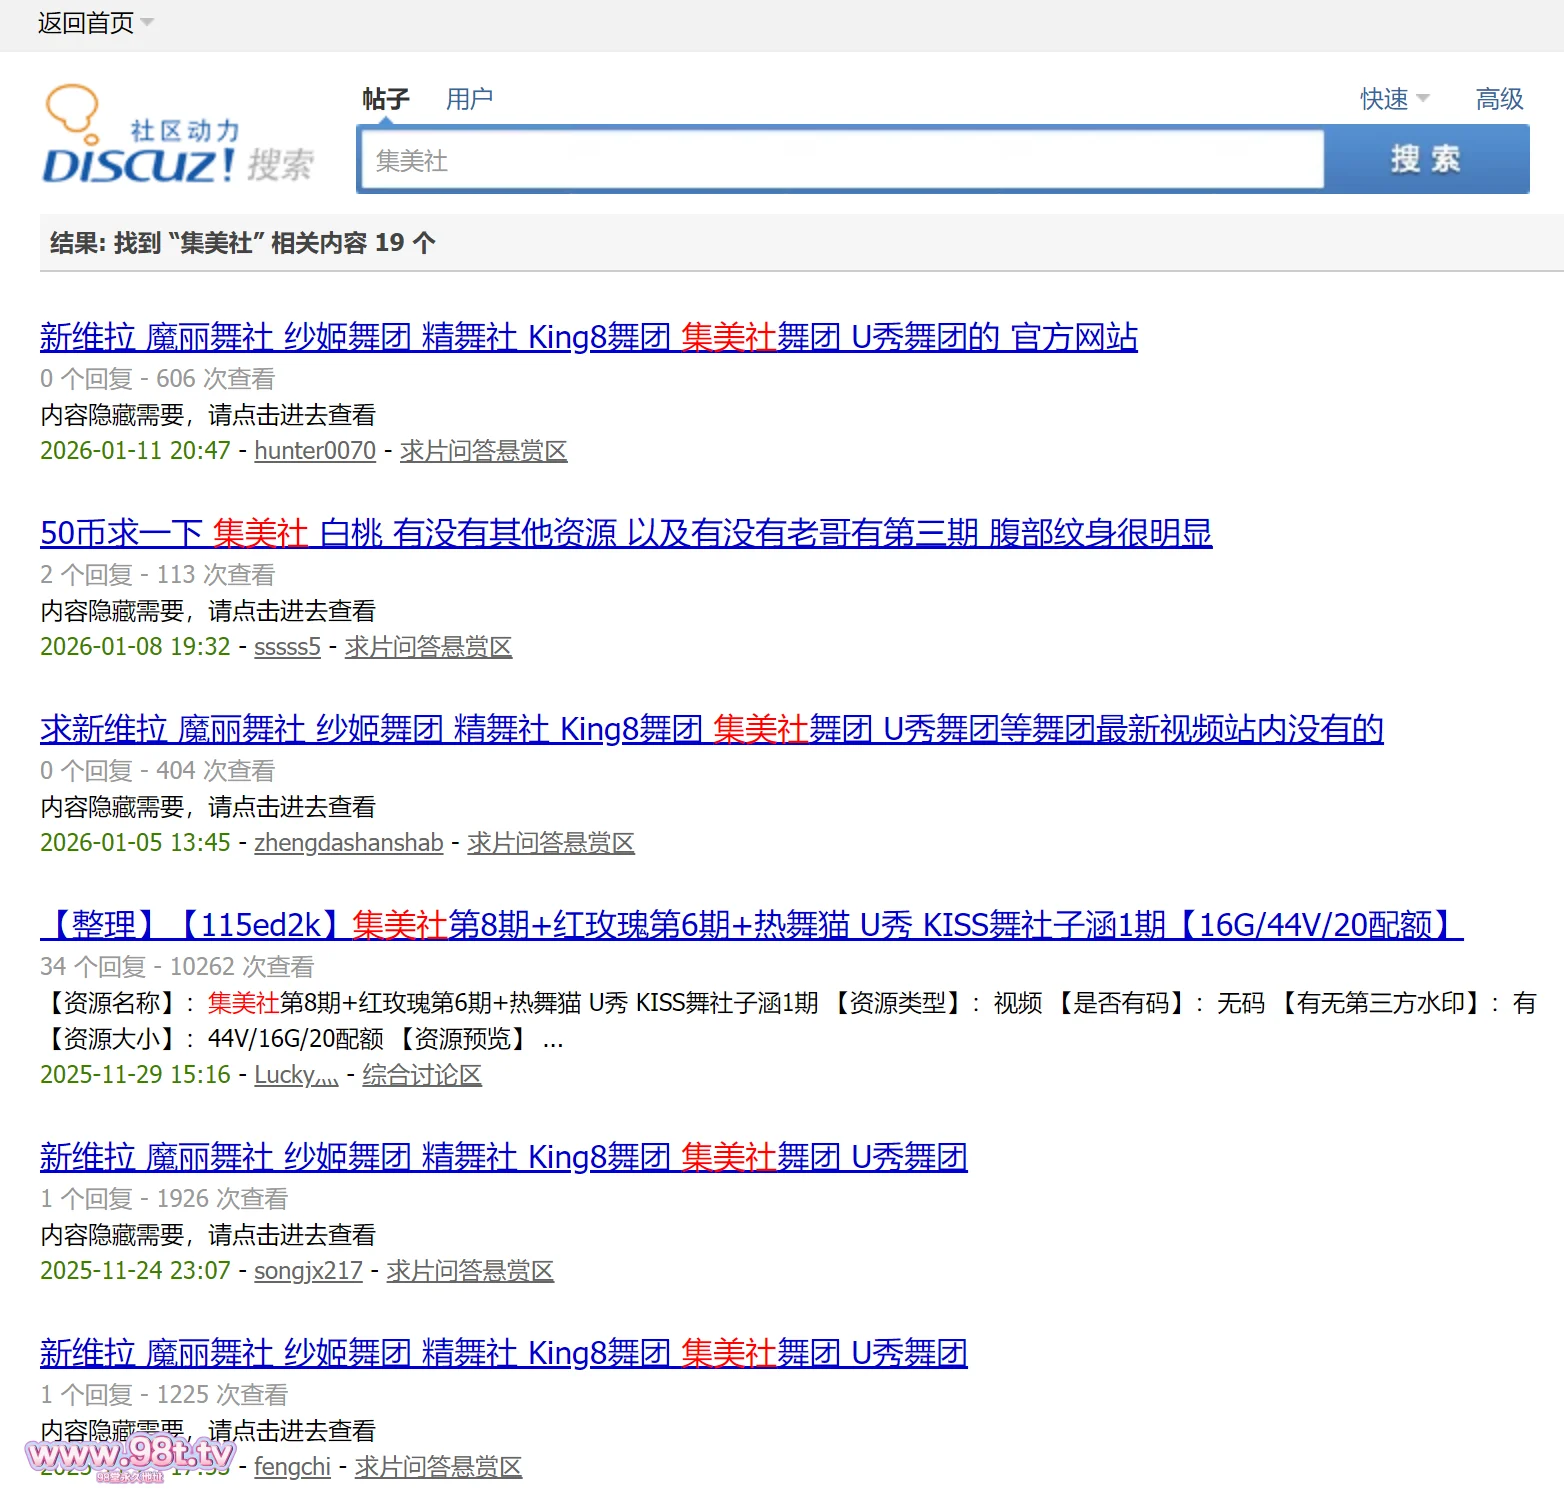Click the search input containing 集美社

840,160
